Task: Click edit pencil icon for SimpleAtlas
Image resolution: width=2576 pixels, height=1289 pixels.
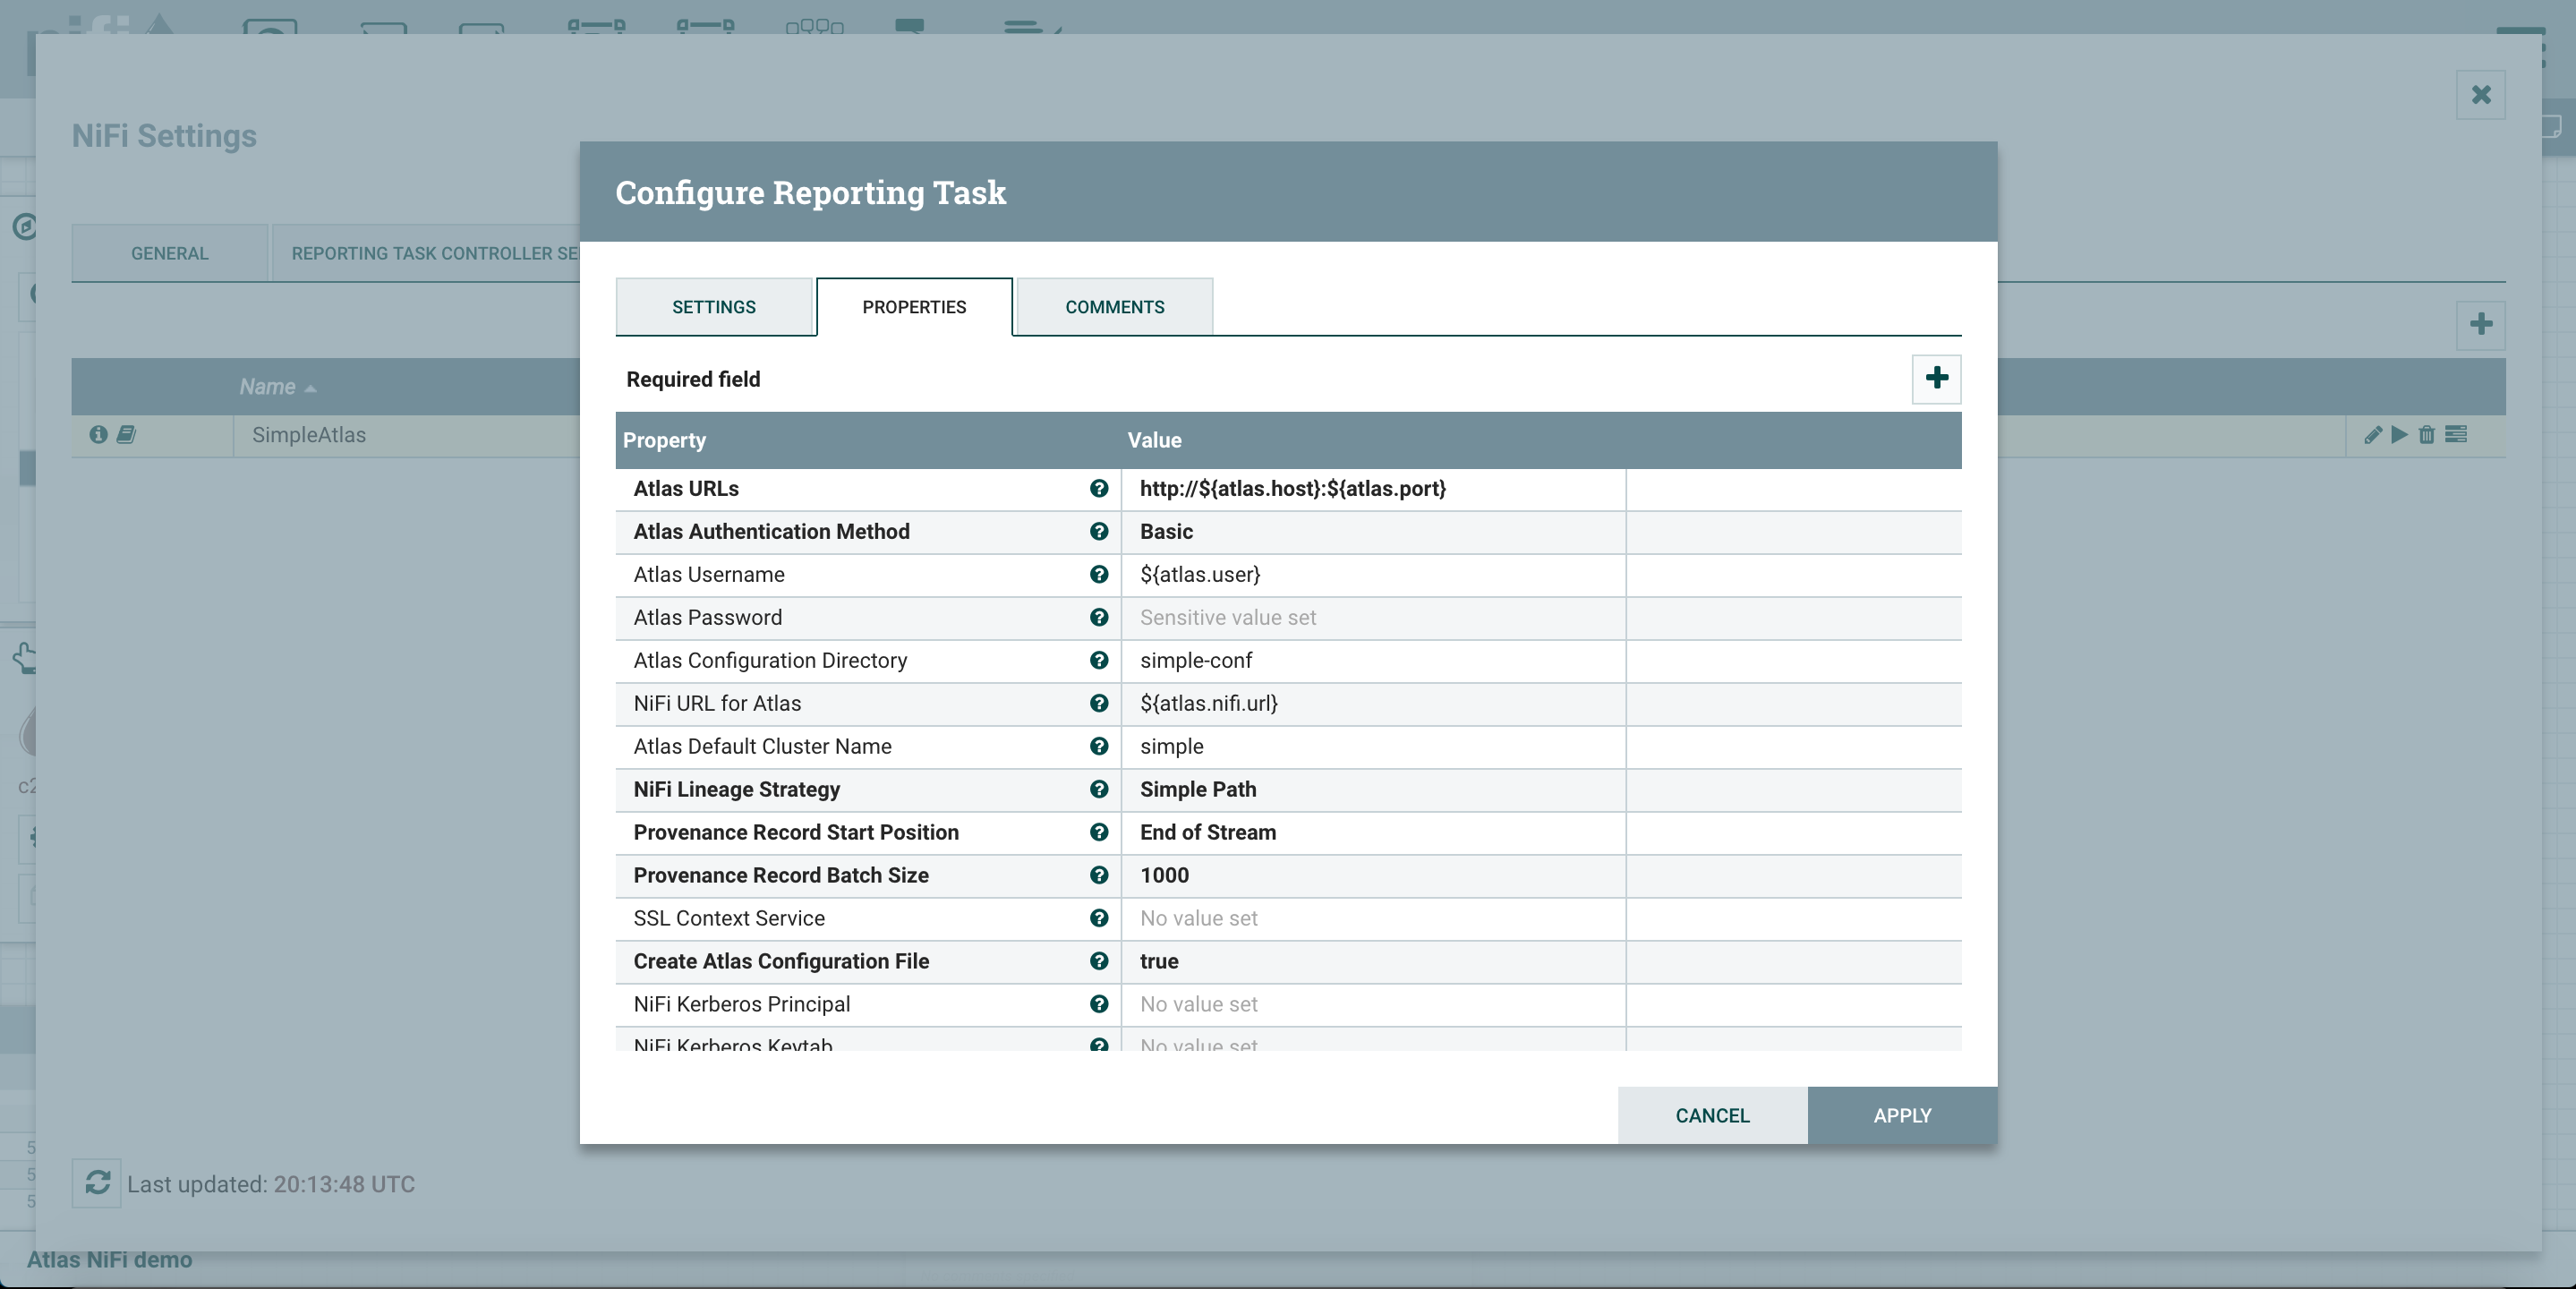Action: coord(2372,434)
